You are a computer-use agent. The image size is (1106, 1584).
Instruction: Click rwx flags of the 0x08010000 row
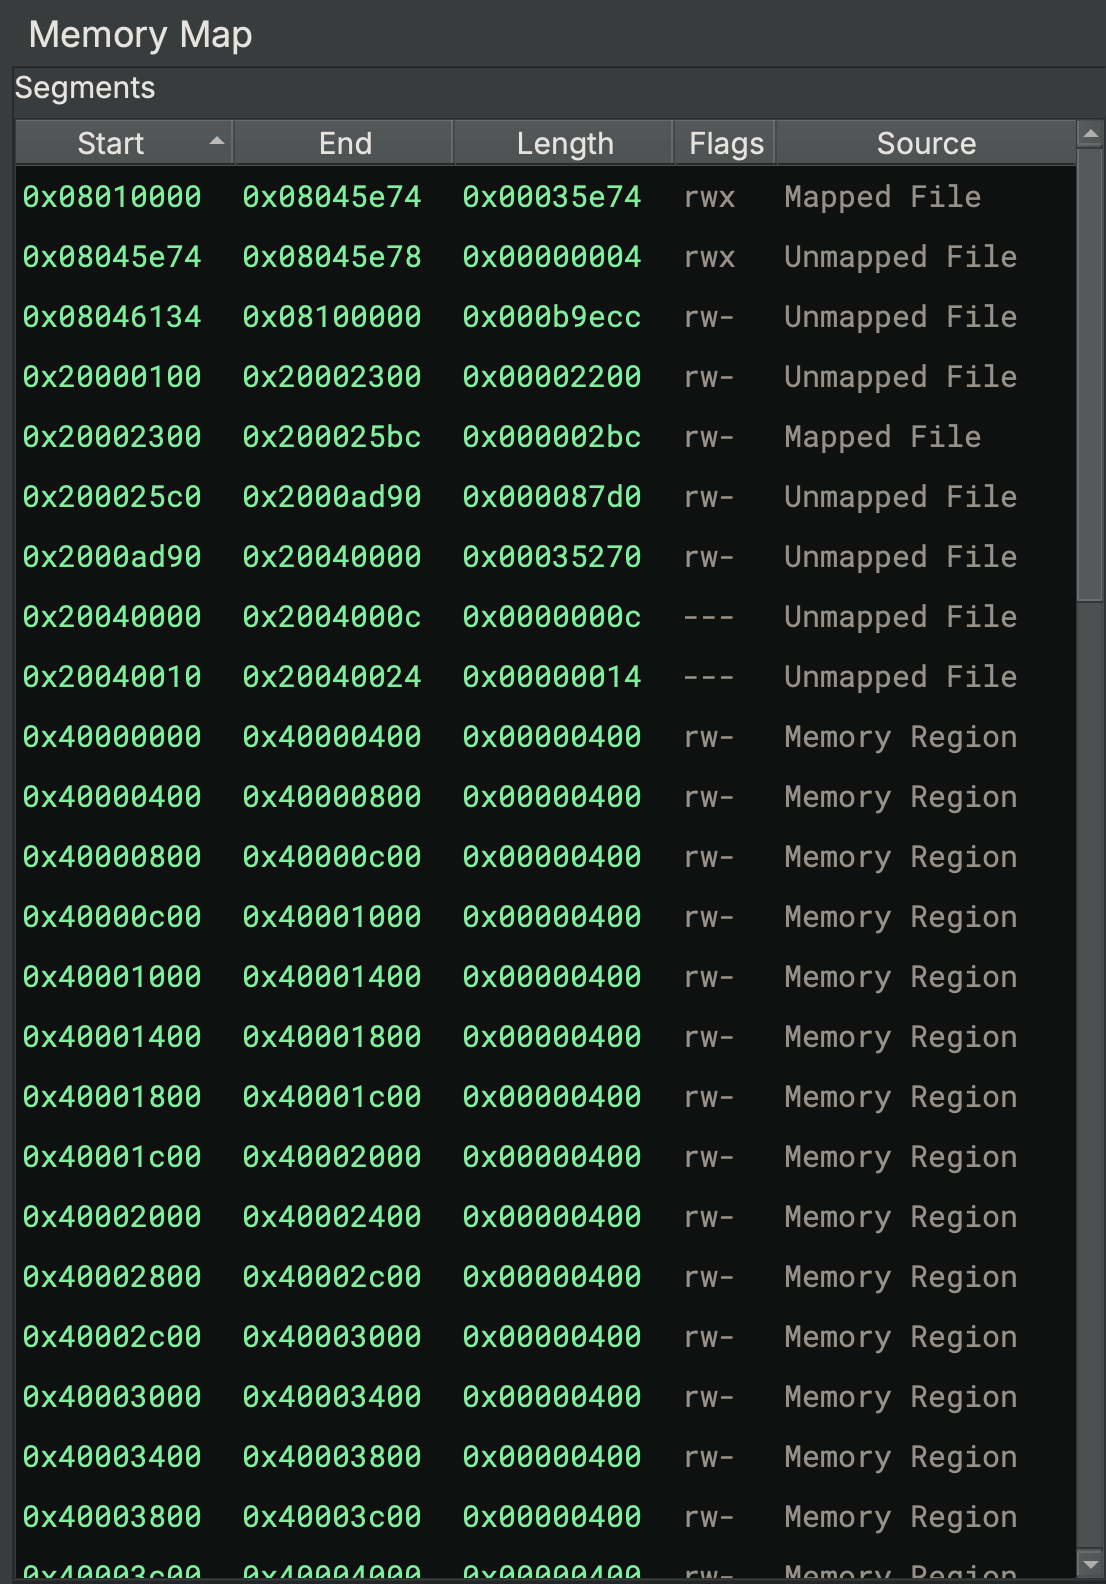[710, 197]
